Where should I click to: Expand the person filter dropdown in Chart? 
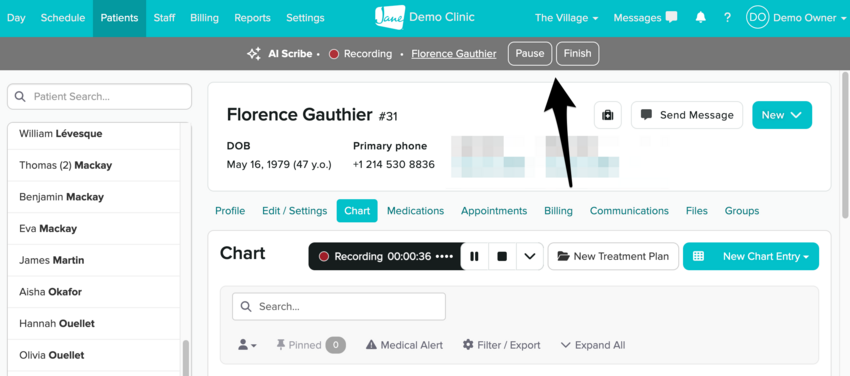click(x=247, y=345)
